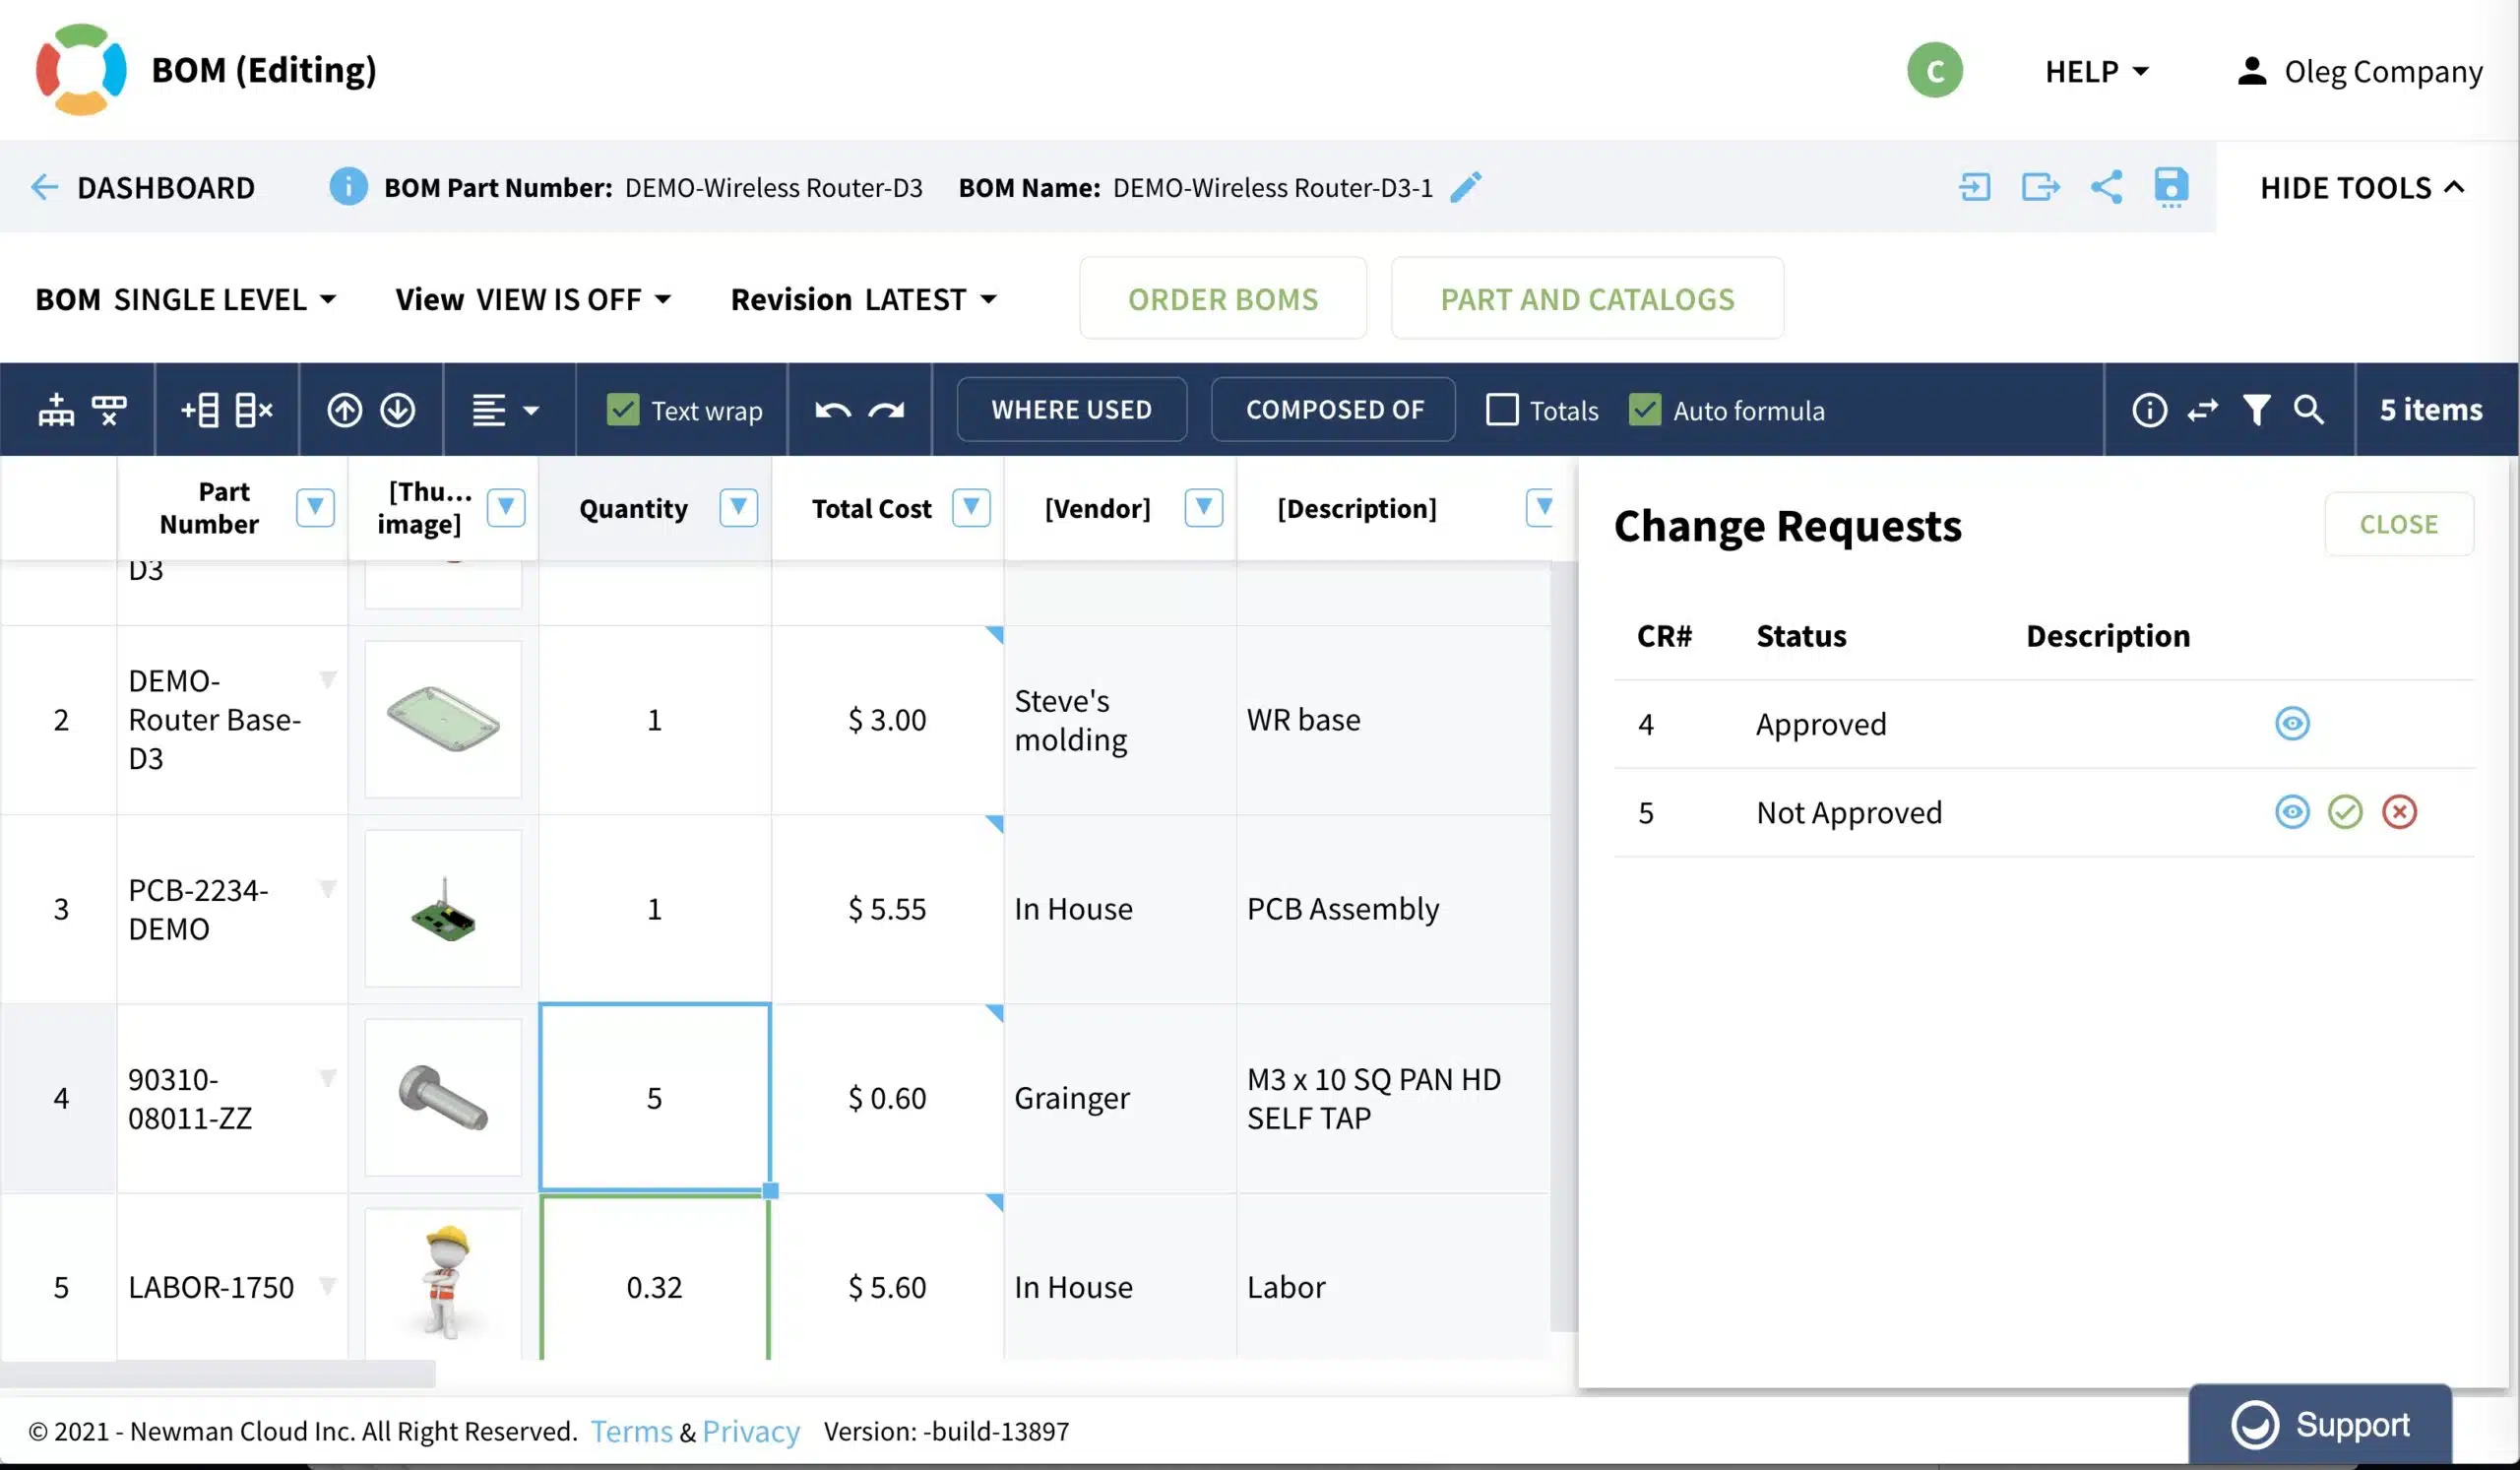Go back to DASHBOARD
The height and width of the screenshot is (1470, 2520).
tap(143, 187)
